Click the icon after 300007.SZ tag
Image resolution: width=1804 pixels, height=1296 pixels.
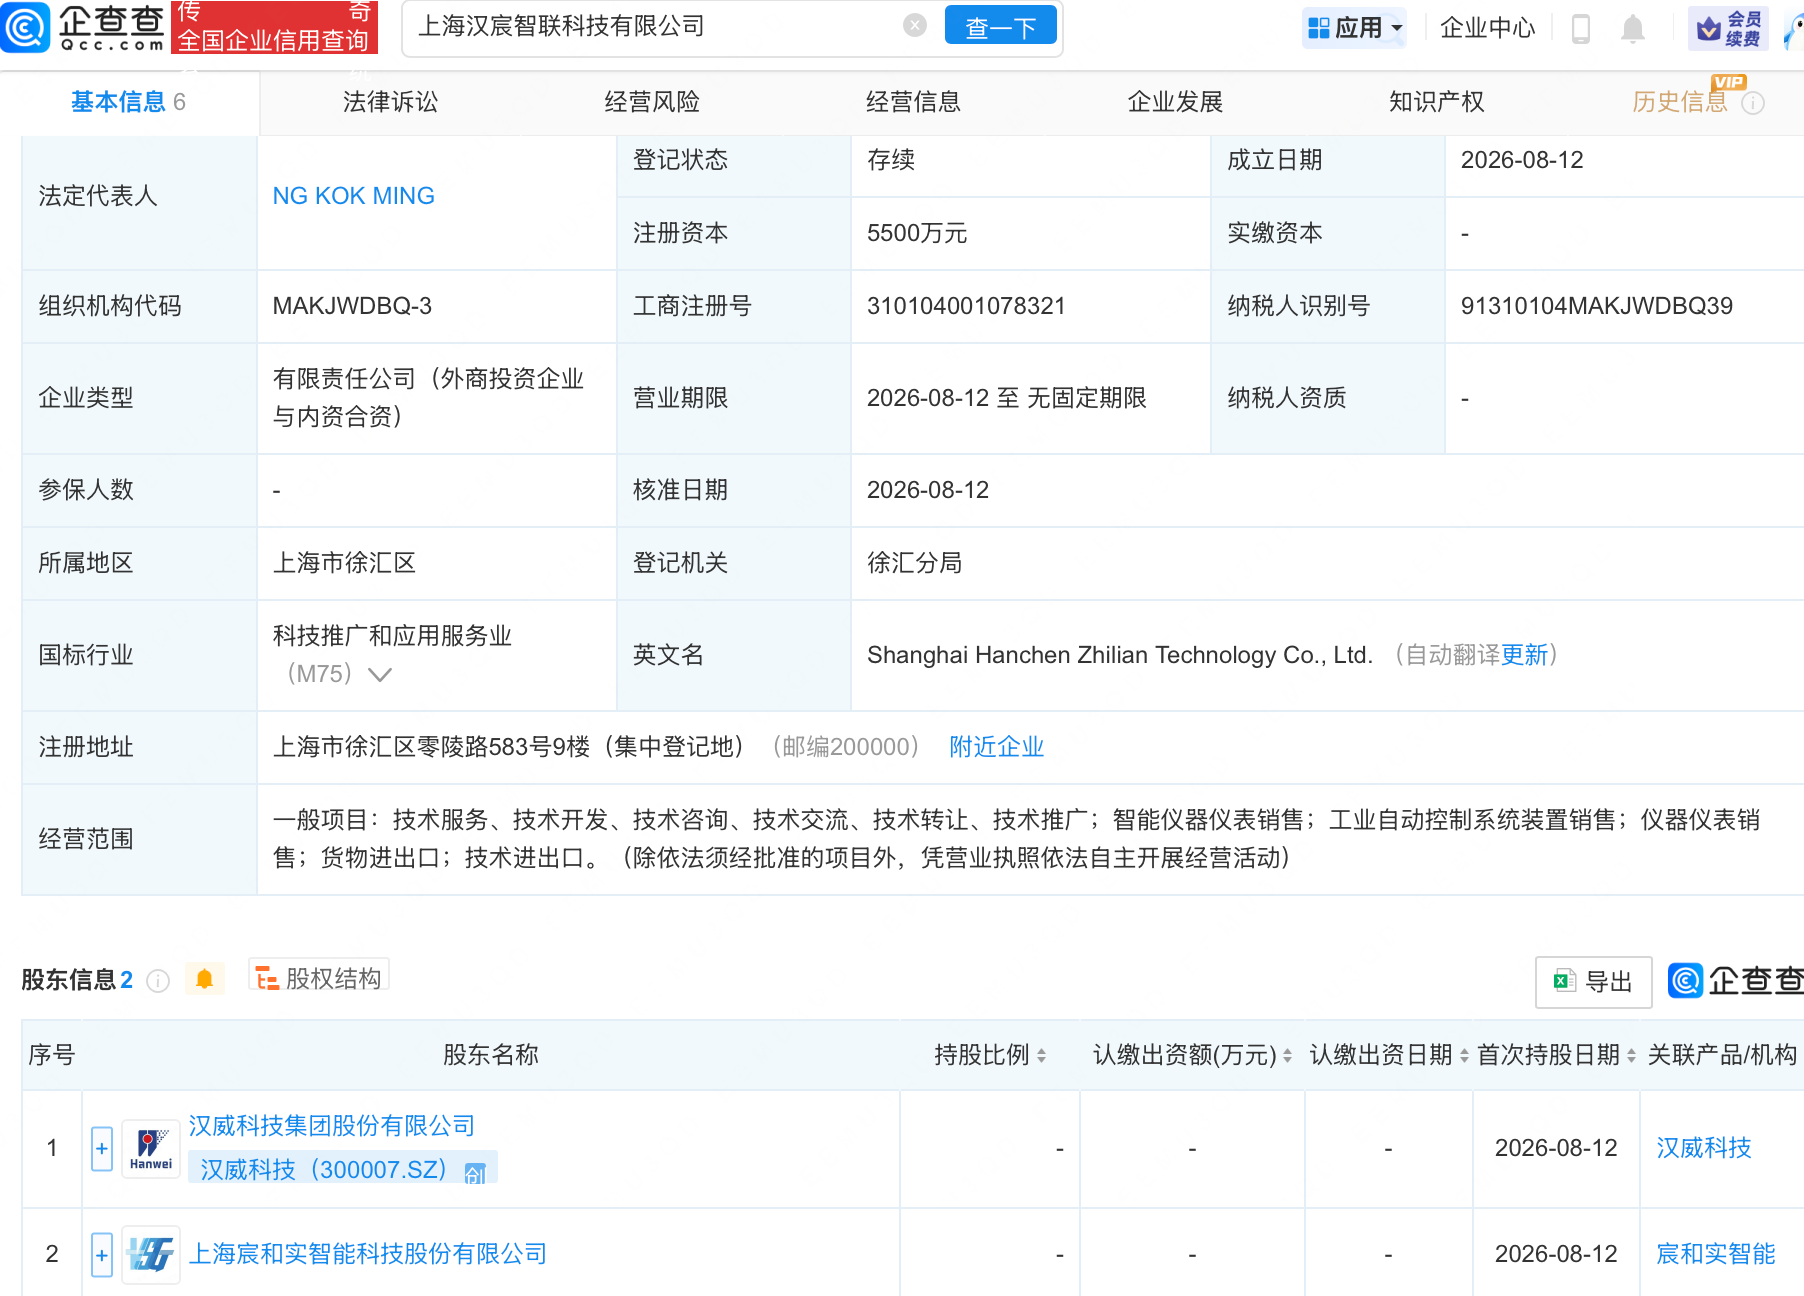tap(475, 1173)
